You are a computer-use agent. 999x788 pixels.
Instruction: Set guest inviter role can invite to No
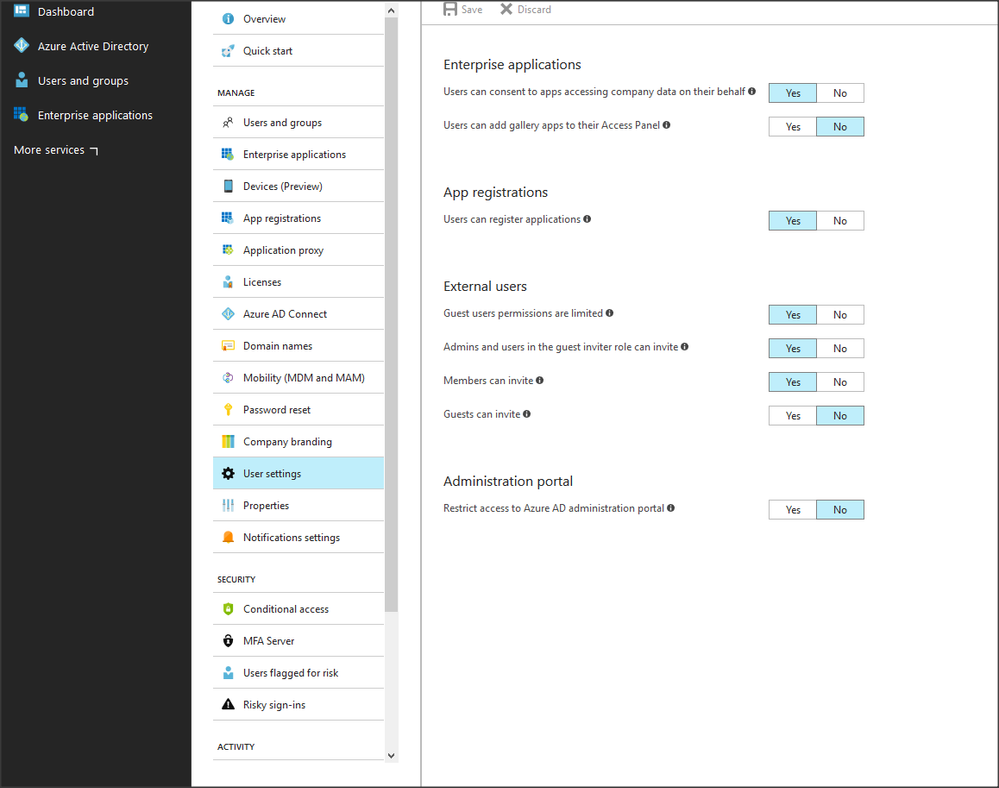(840, 348)
